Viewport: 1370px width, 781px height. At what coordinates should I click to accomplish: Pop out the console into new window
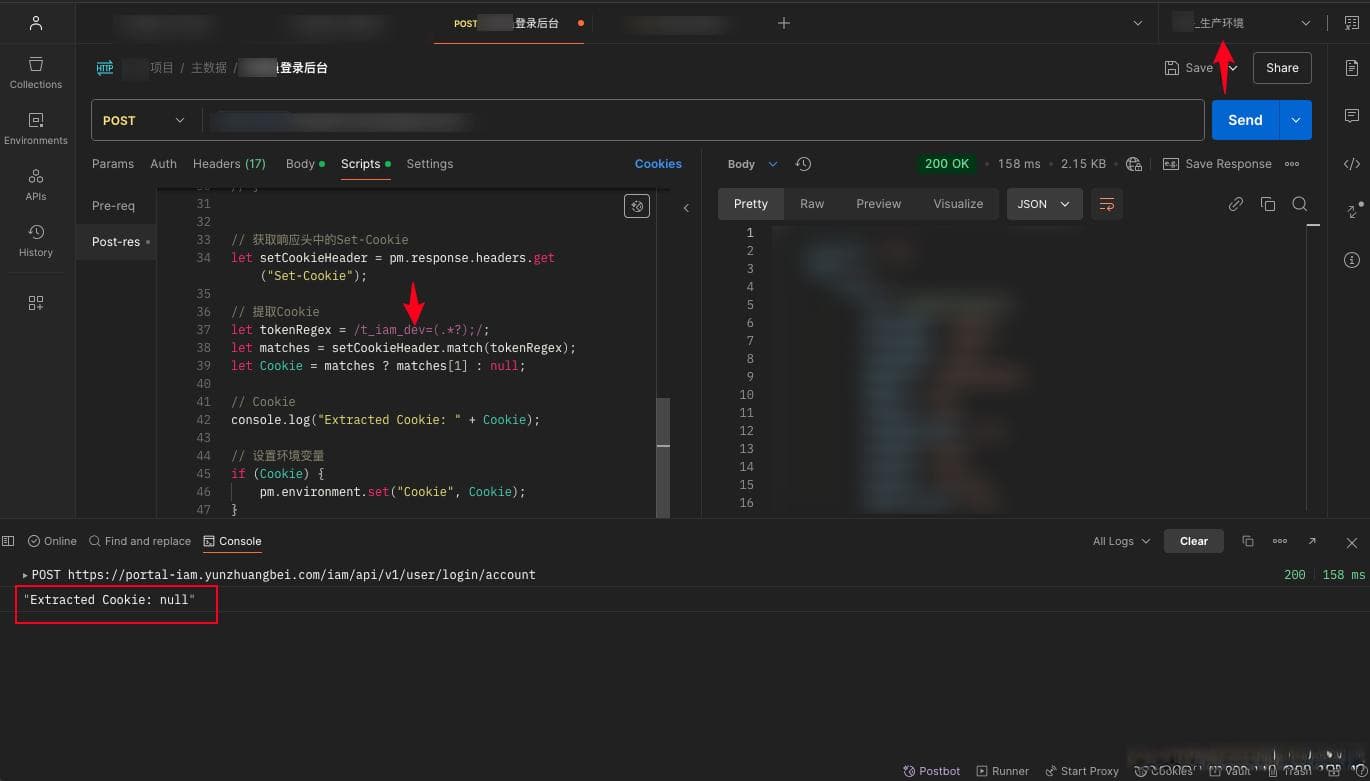point(1312,541)
